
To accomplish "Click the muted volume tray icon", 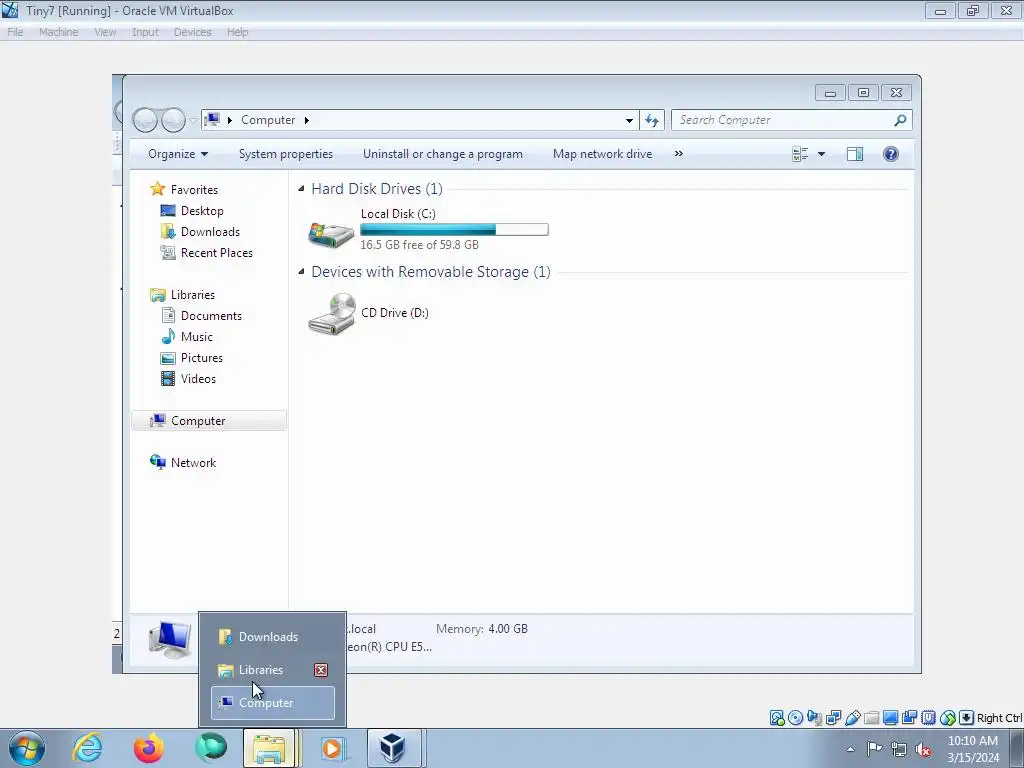I will click(923, 749).
